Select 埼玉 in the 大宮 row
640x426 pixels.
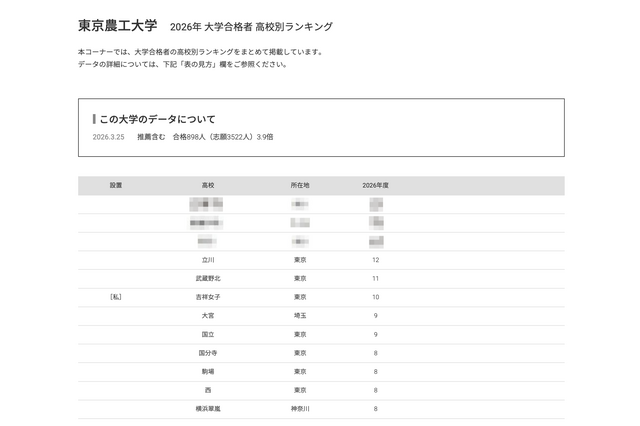click(x=300, y=315)
